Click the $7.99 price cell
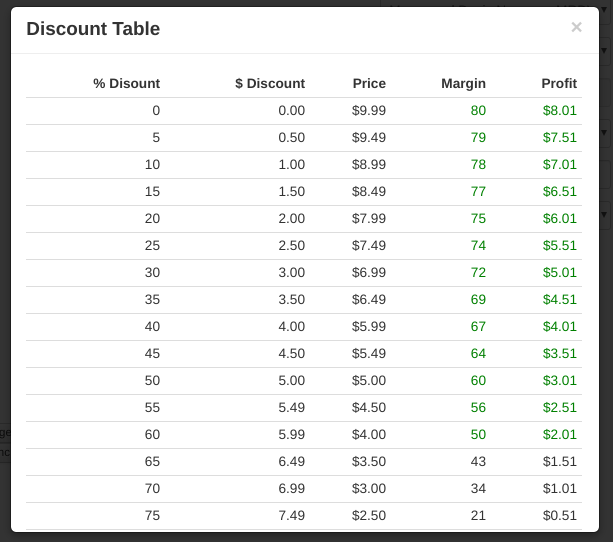The image size is (613, 542). click(369, 219)
